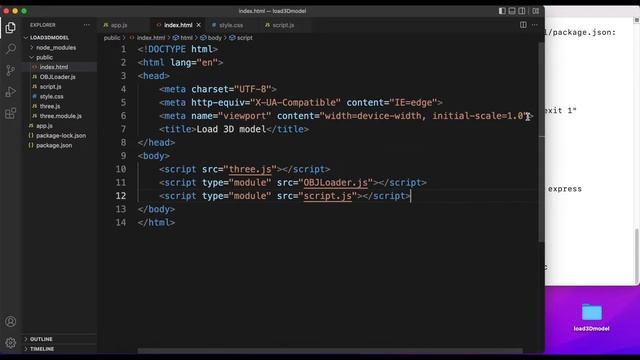Open the Source Control view
640x360 pixels.
point(11,70)
